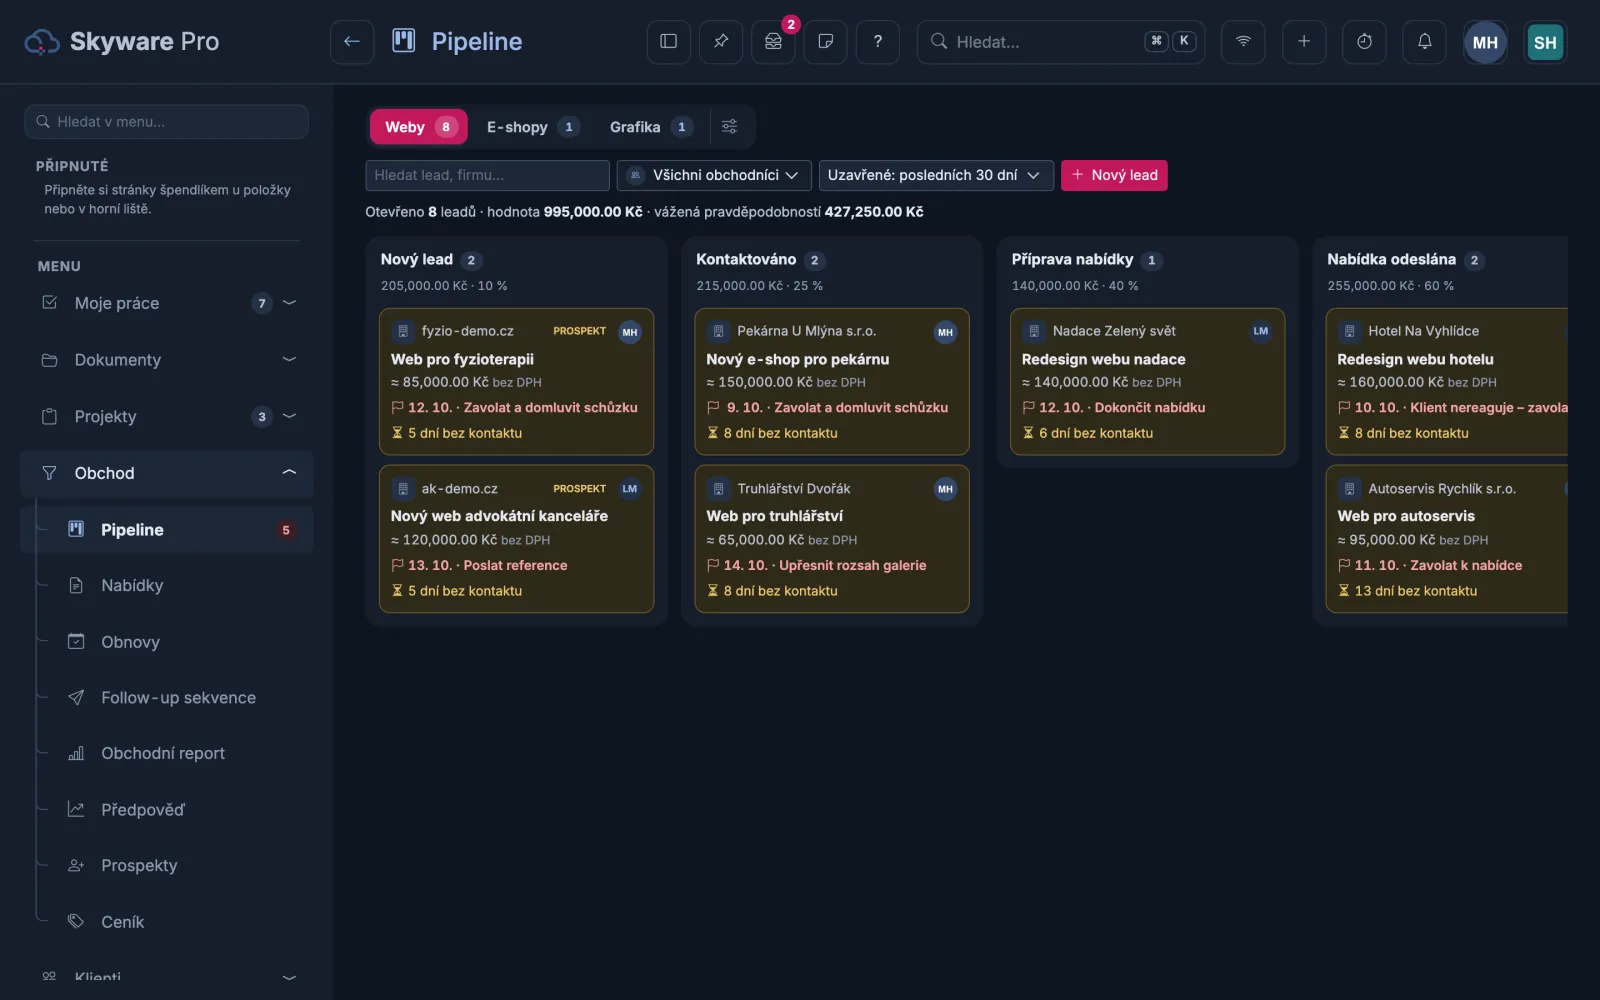Open Uzavřené: posledních 30 dní dropdown

tap(936, 175)
